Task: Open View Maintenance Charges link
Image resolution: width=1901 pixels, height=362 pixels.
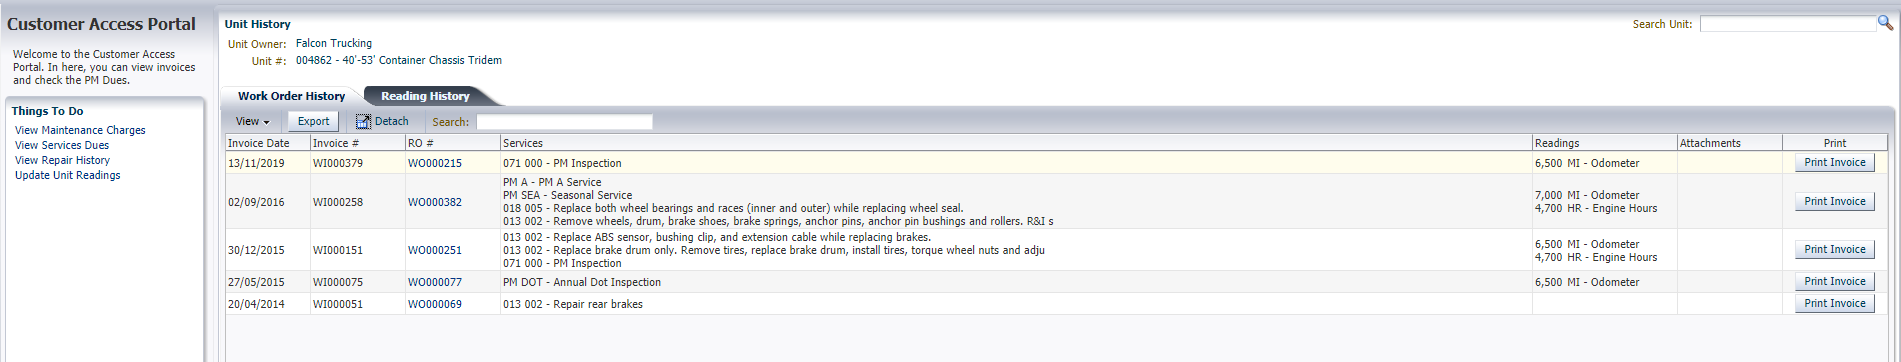Action: 80,130
